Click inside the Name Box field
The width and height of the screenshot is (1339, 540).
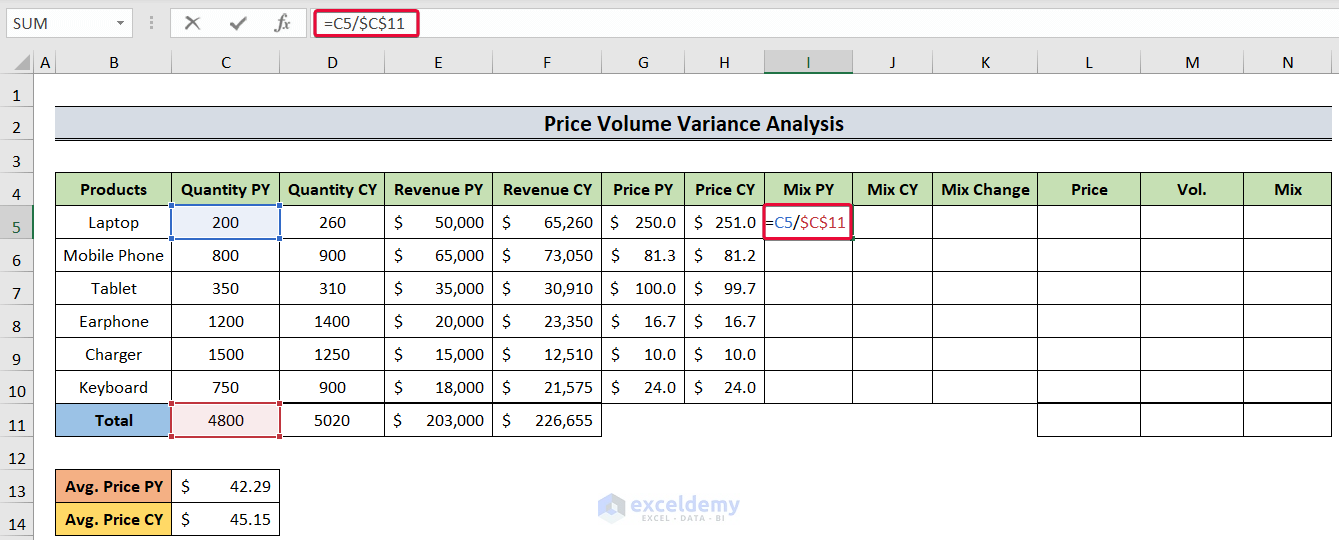coord(60,23)
